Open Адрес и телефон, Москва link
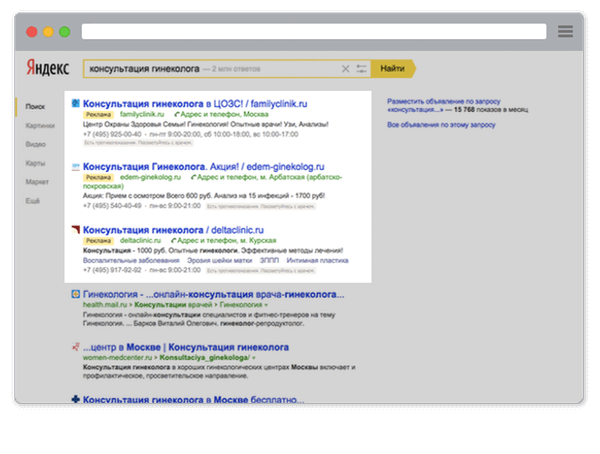The height and width of the screenshot is (454, 600). [x=222, y=114]
